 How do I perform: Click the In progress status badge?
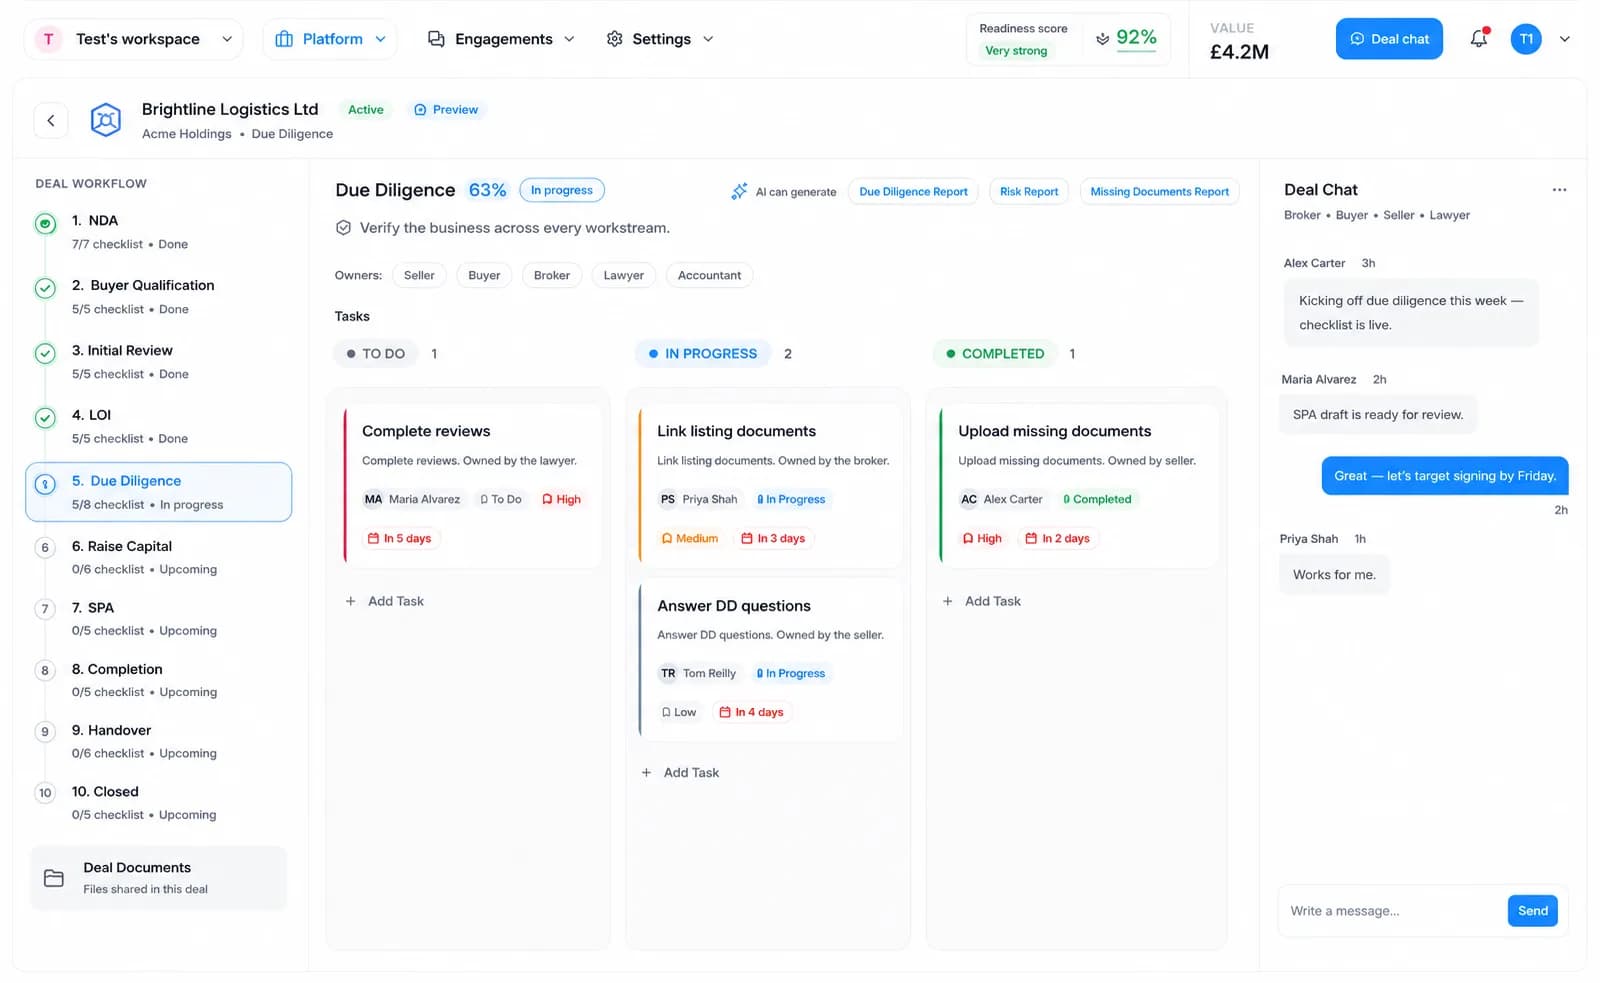point(562,190)
